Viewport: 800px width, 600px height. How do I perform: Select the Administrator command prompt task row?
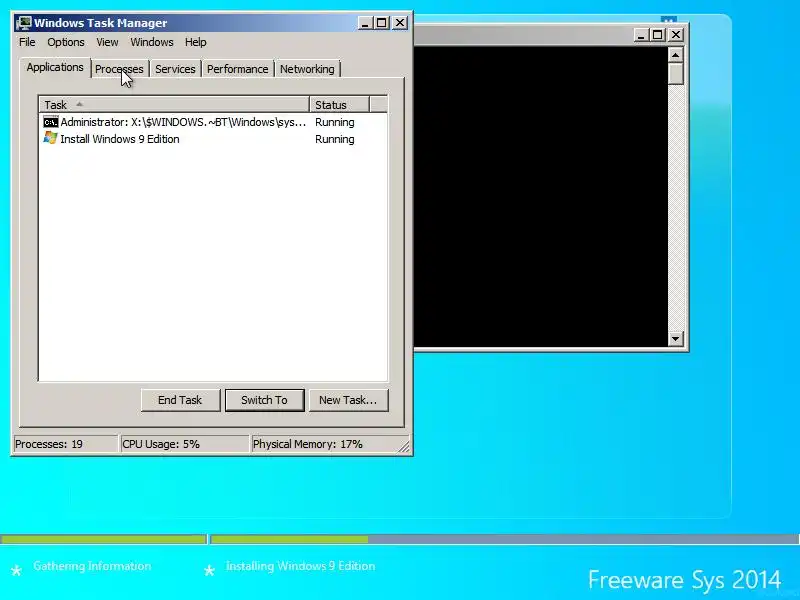(213, 122)
